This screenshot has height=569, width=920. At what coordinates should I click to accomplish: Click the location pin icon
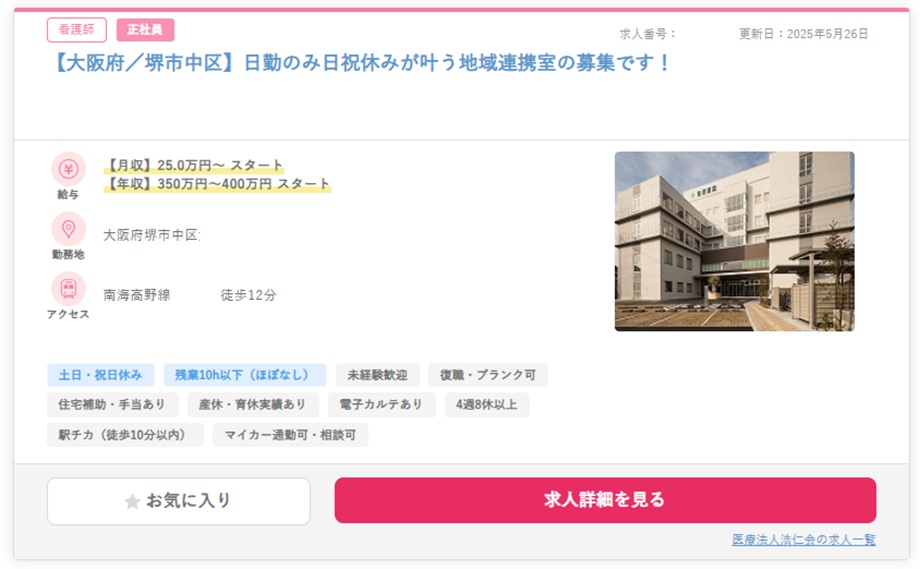click(x=68, y=229)
